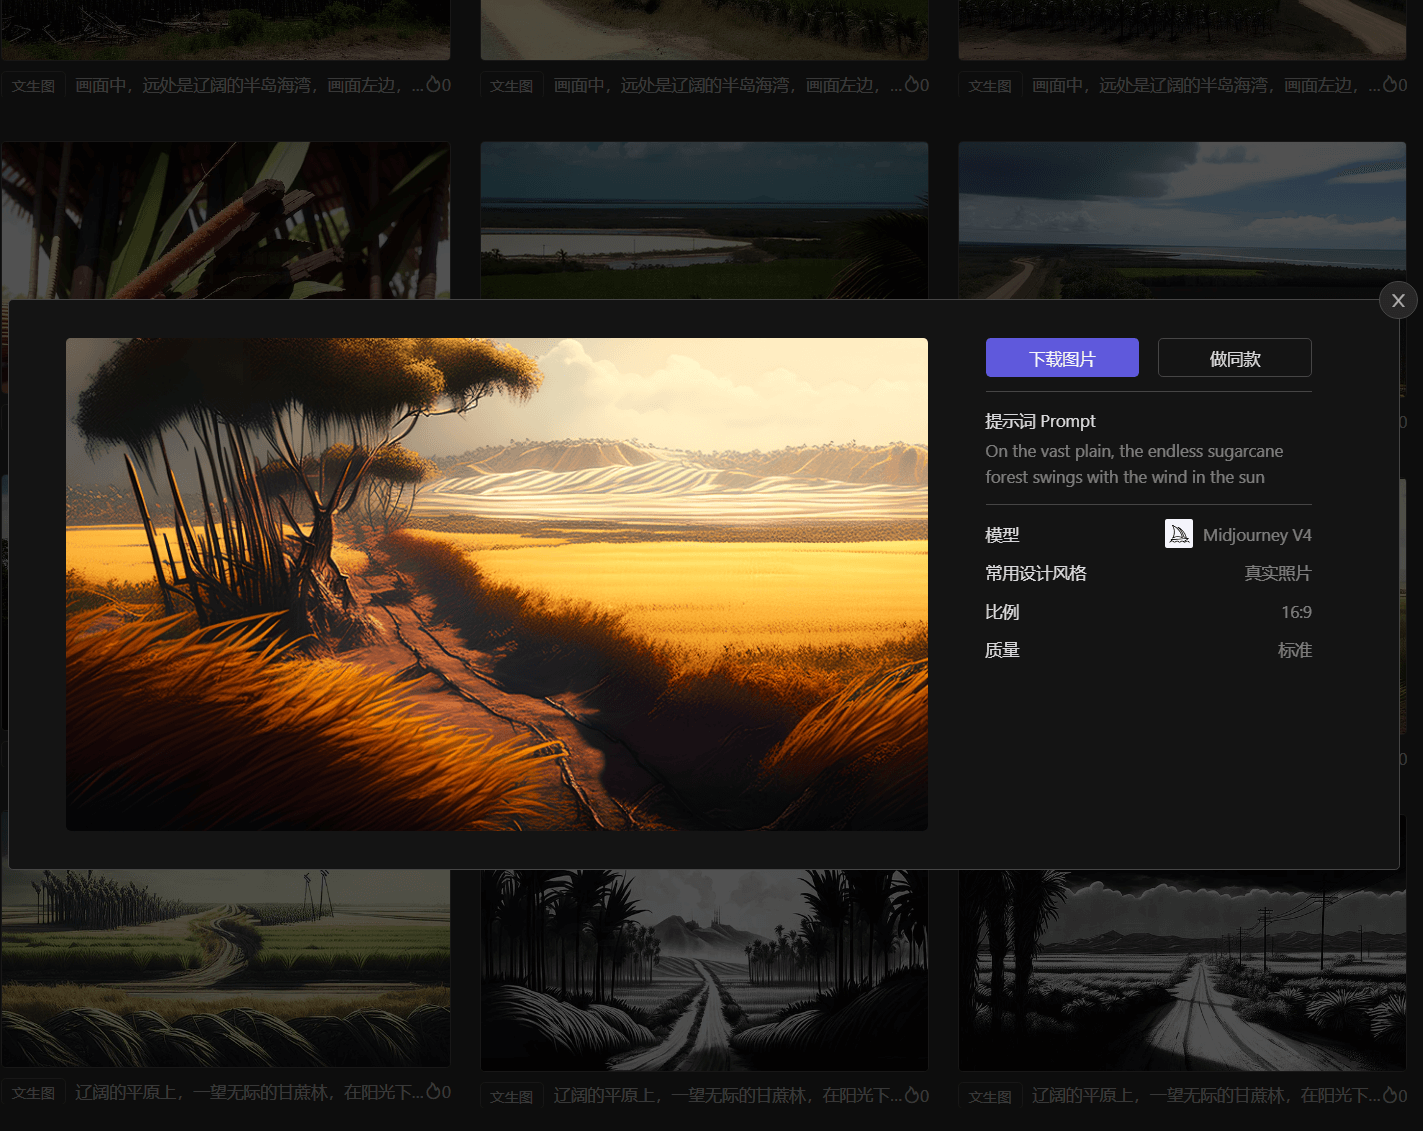Screen dimensions: 1423x1131
Task: Click the English prompt text about sugarcane forest
Action: pyautogui.click(x=1133, y=464)
